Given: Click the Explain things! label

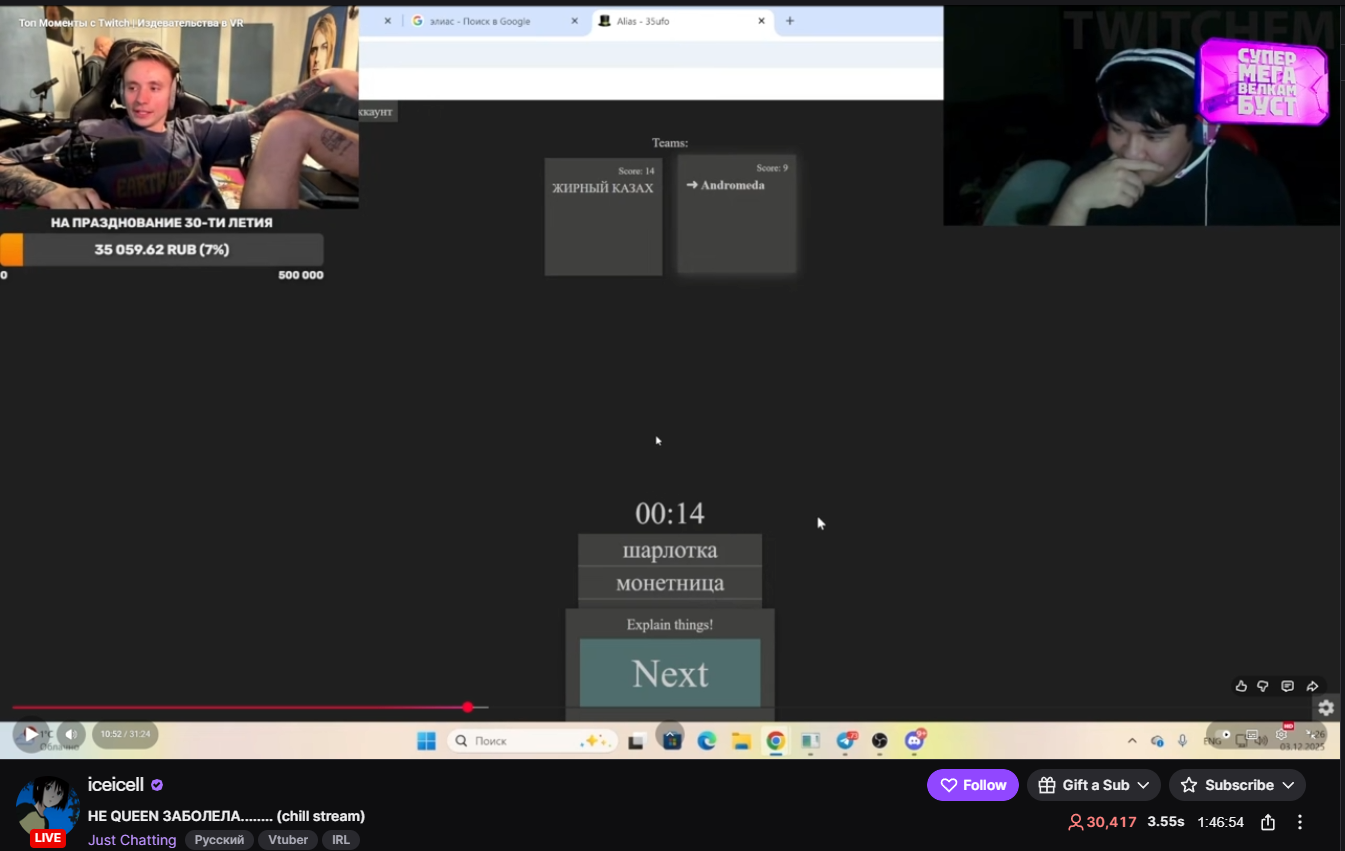Looking at the screenshot, I should pyautogui.click(x=670, y=625).
